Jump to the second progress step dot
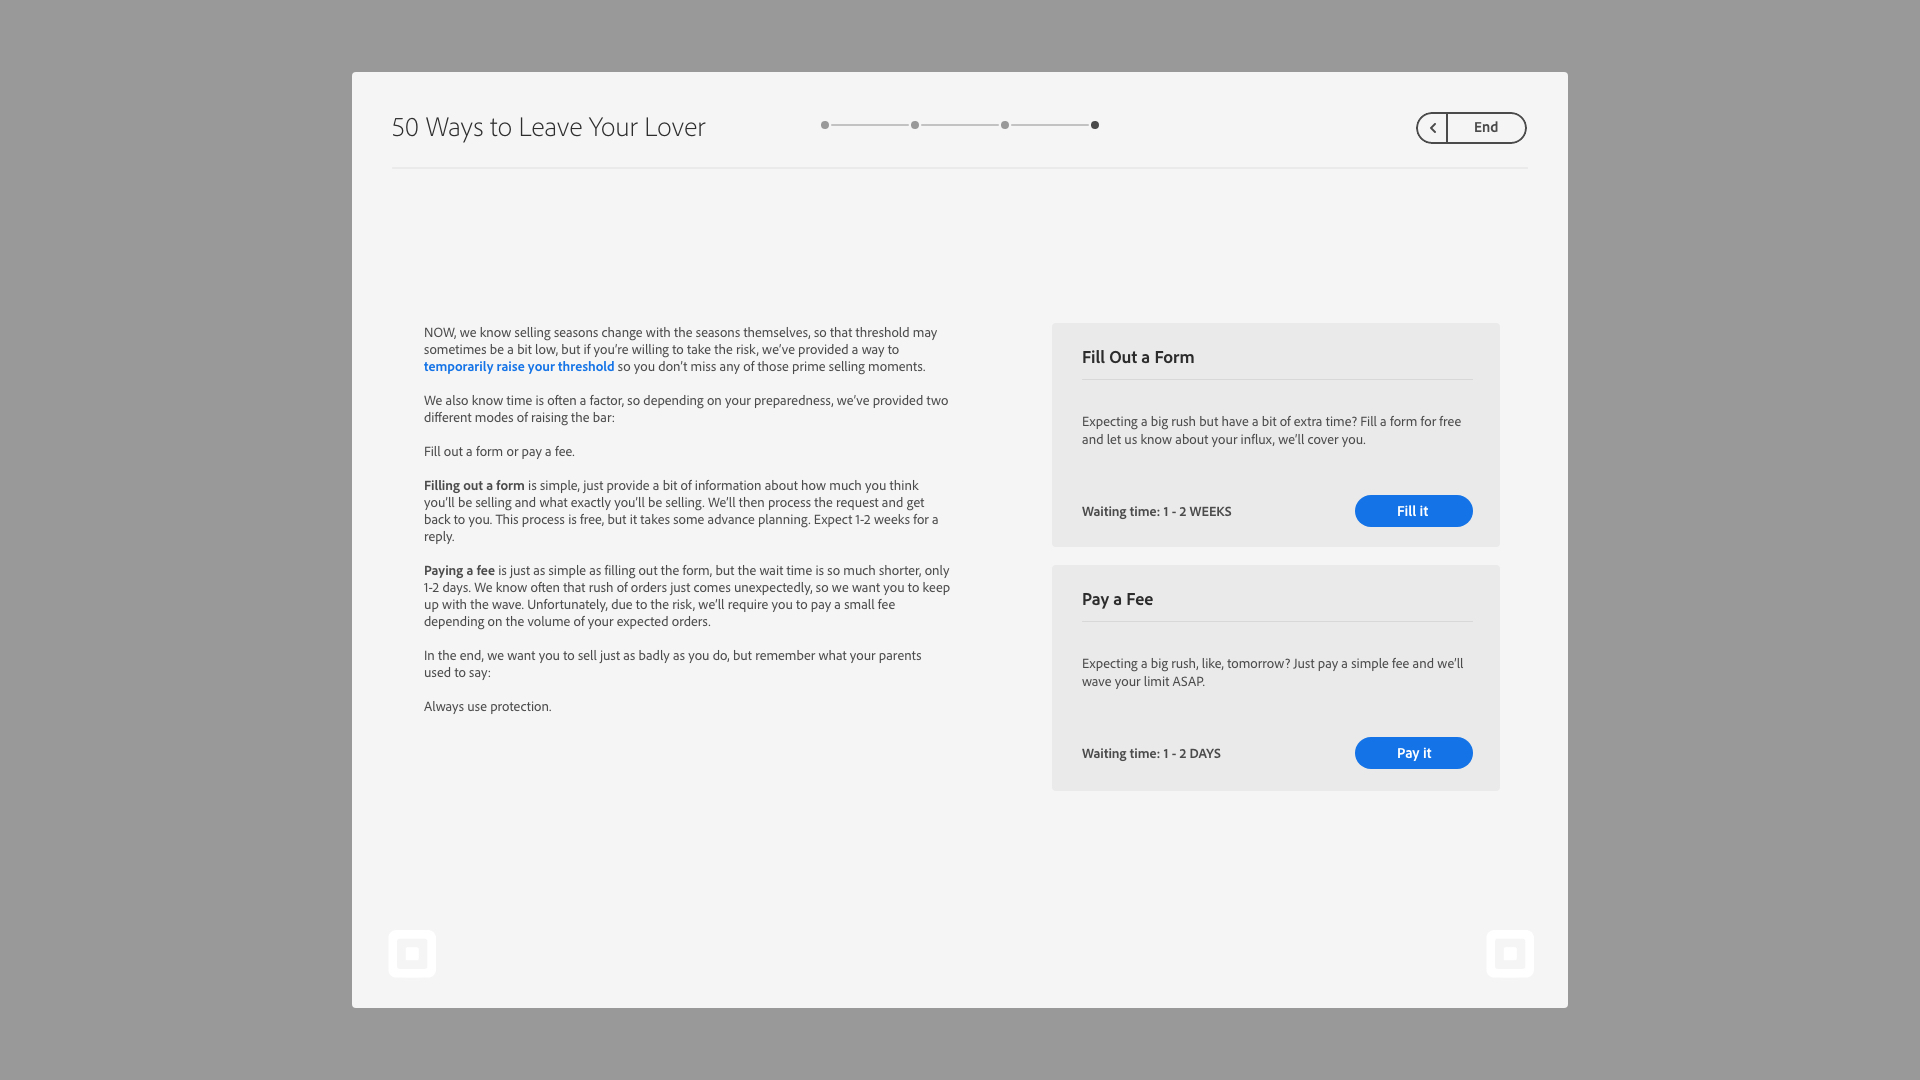The height and width of the screenshot is (1080, 1920). (915, 125)
